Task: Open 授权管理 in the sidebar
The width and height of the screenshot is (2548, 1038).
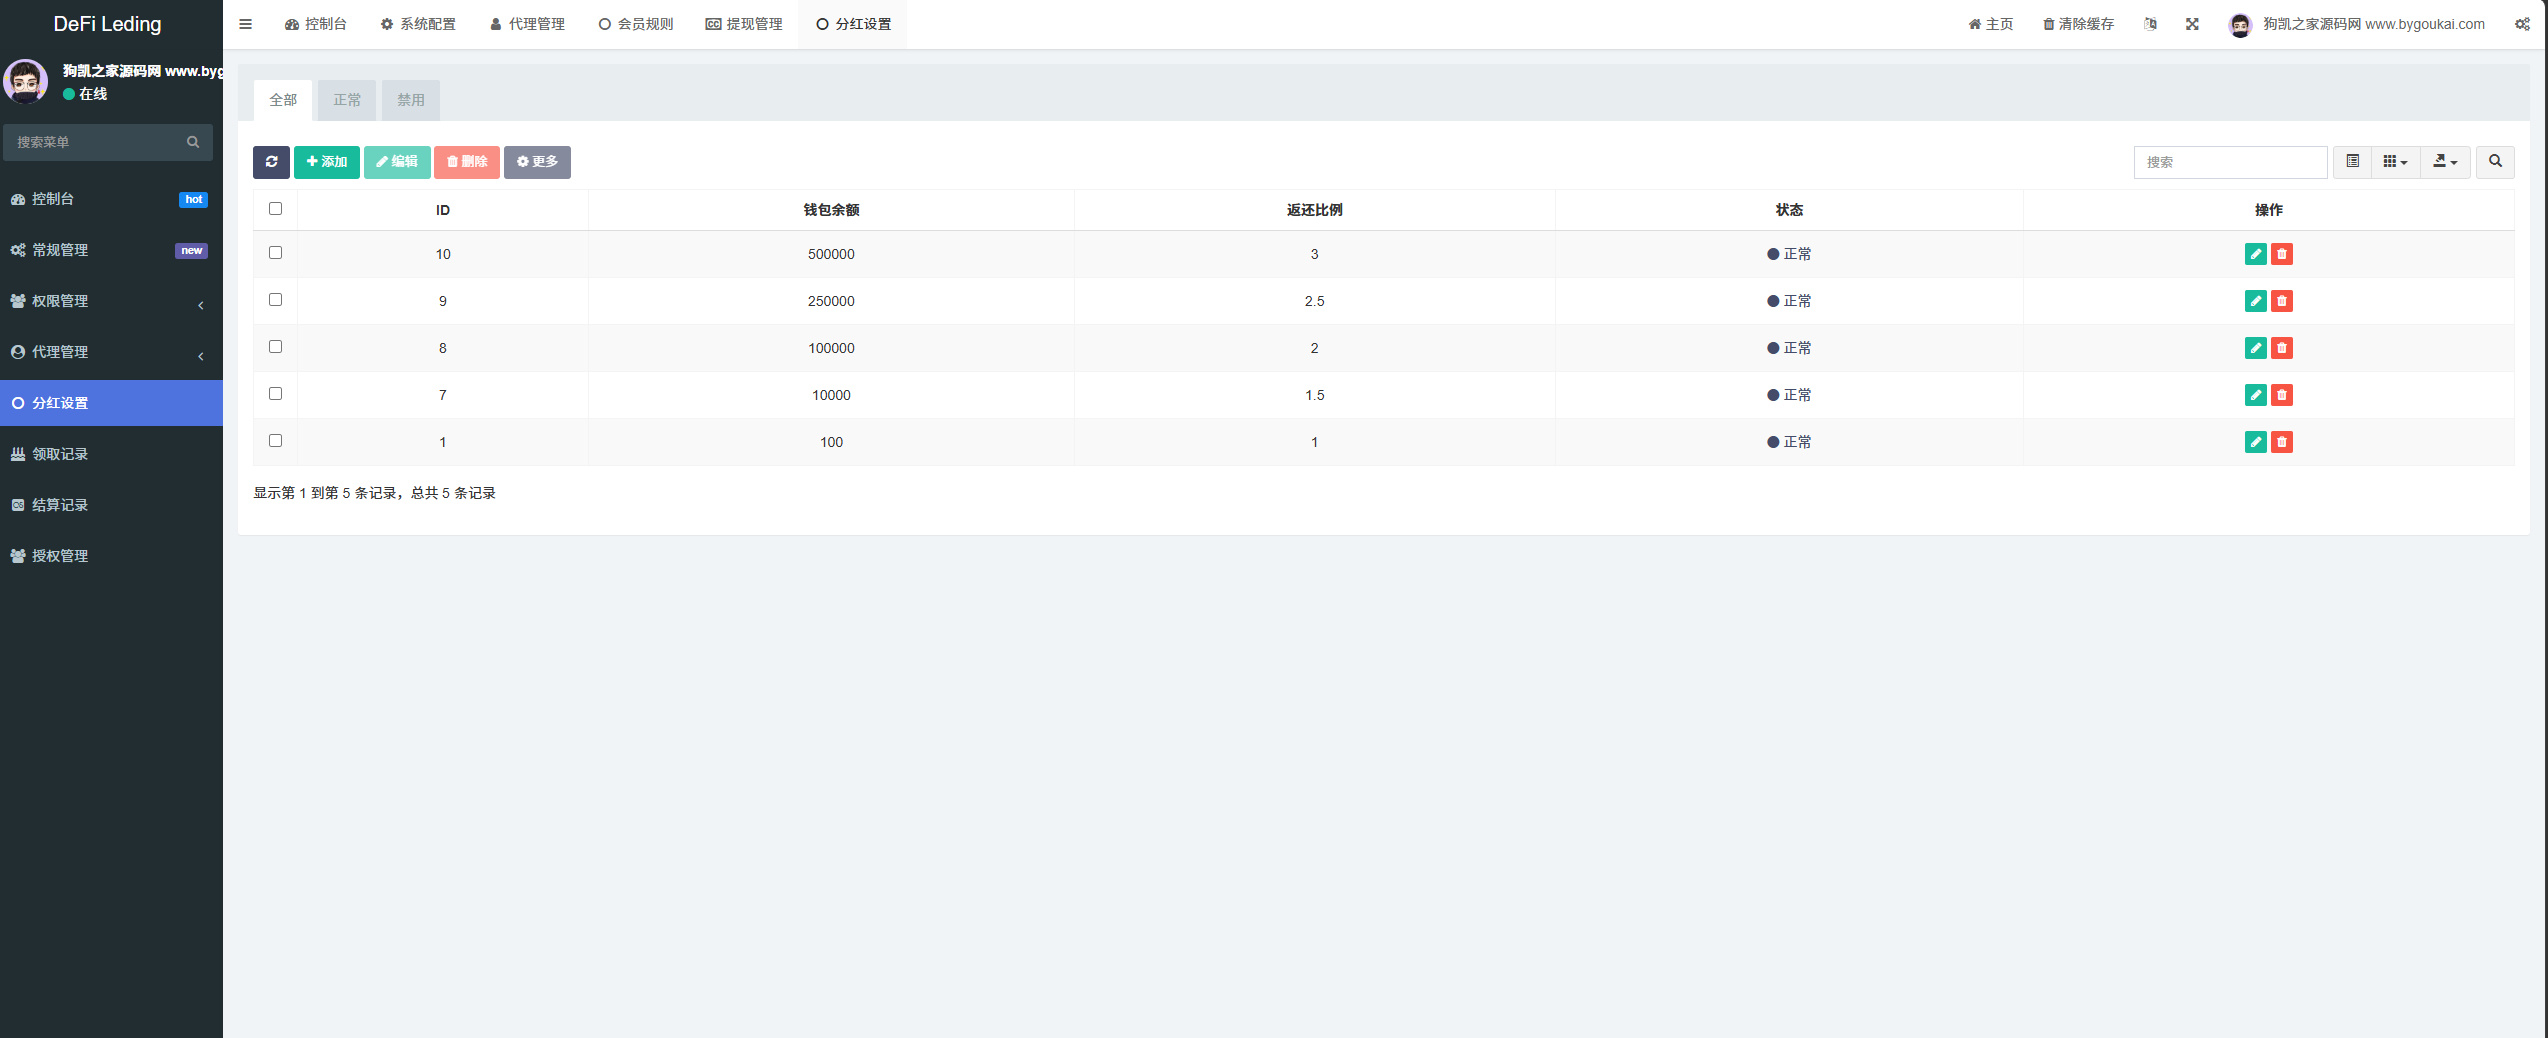Action: 111,556
